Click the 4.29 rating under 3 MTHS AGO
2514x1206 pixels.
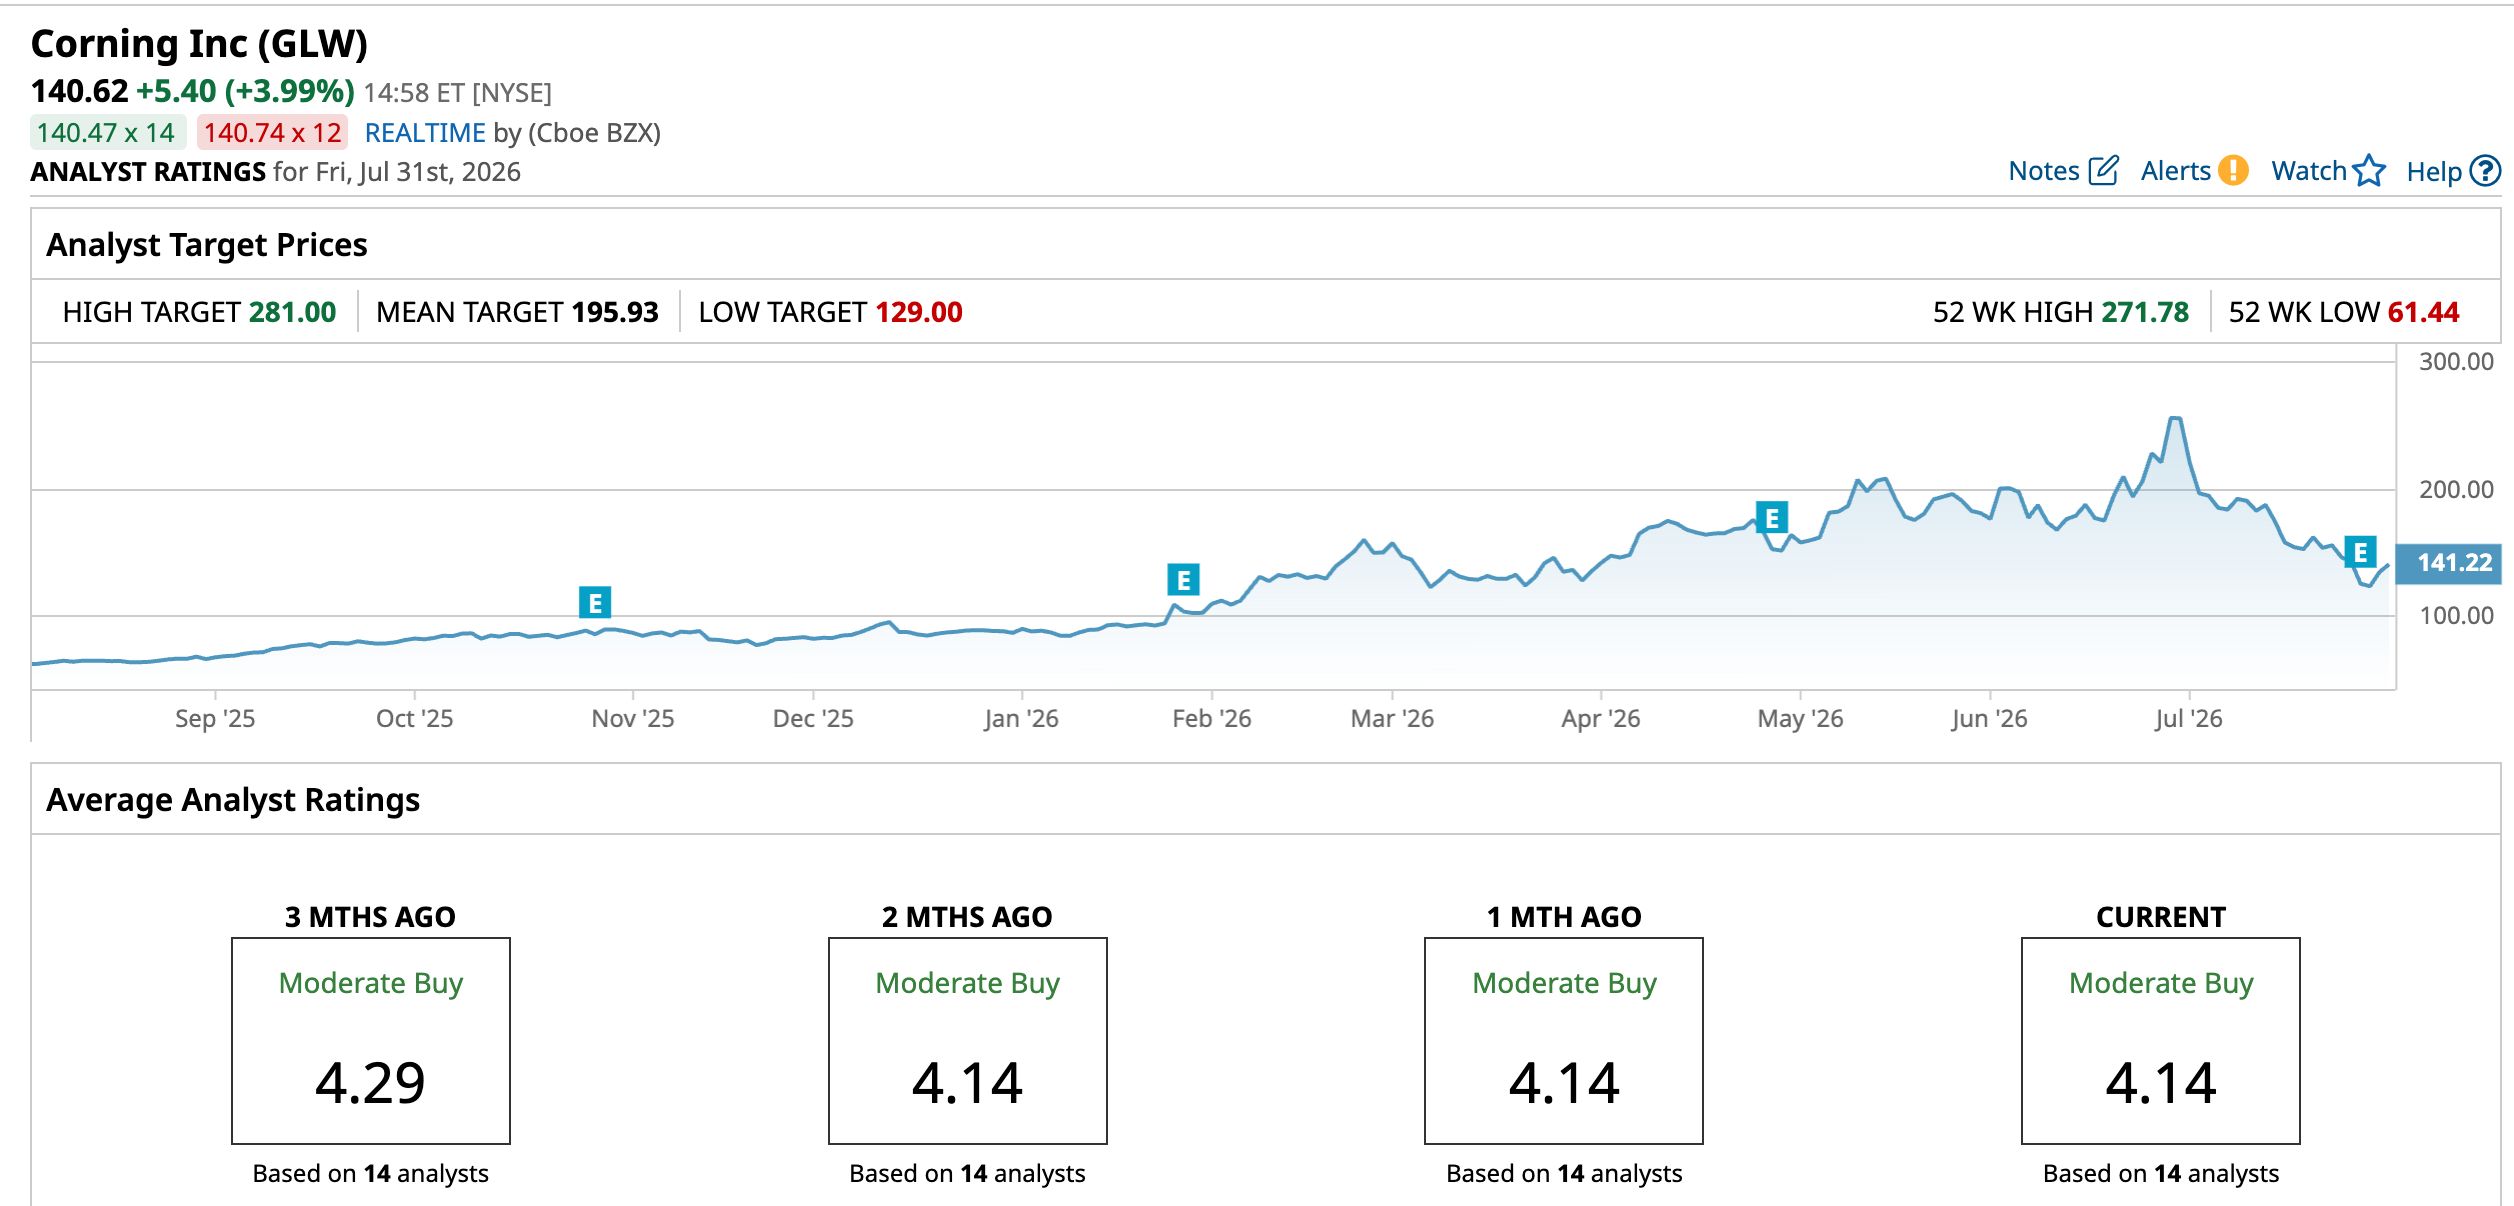(x=370, y=1083)
